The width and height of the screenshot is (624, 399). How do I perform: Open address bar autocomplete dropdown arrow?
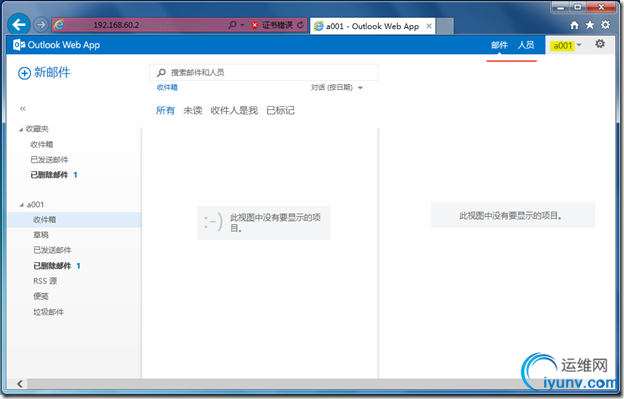click(242, 25)
